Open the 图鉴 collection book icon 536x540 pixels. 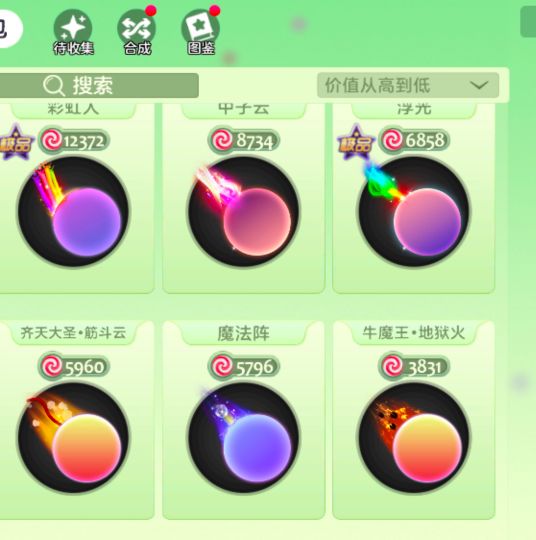tap(201, 32)
